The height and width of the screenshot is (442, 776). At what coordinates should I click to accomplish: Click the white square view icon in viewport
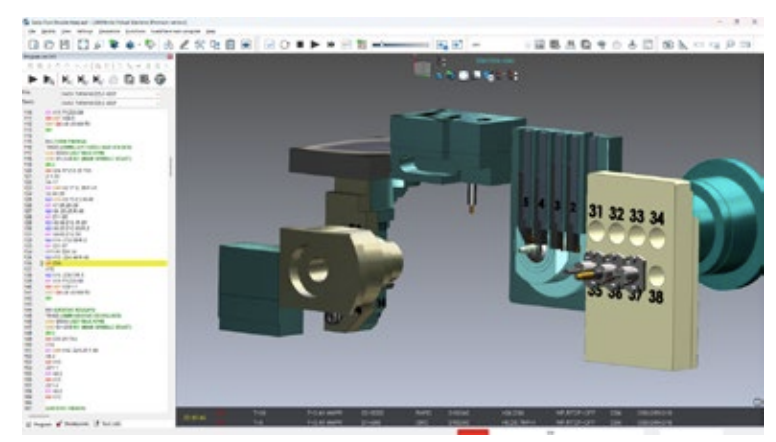point(477,75)
